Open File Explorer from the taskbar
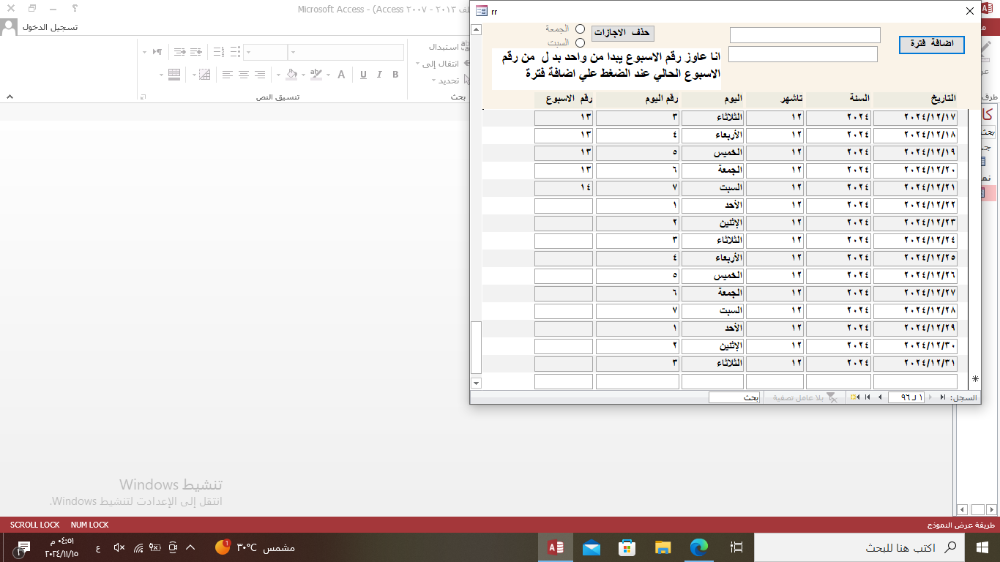 click(662, 547)
